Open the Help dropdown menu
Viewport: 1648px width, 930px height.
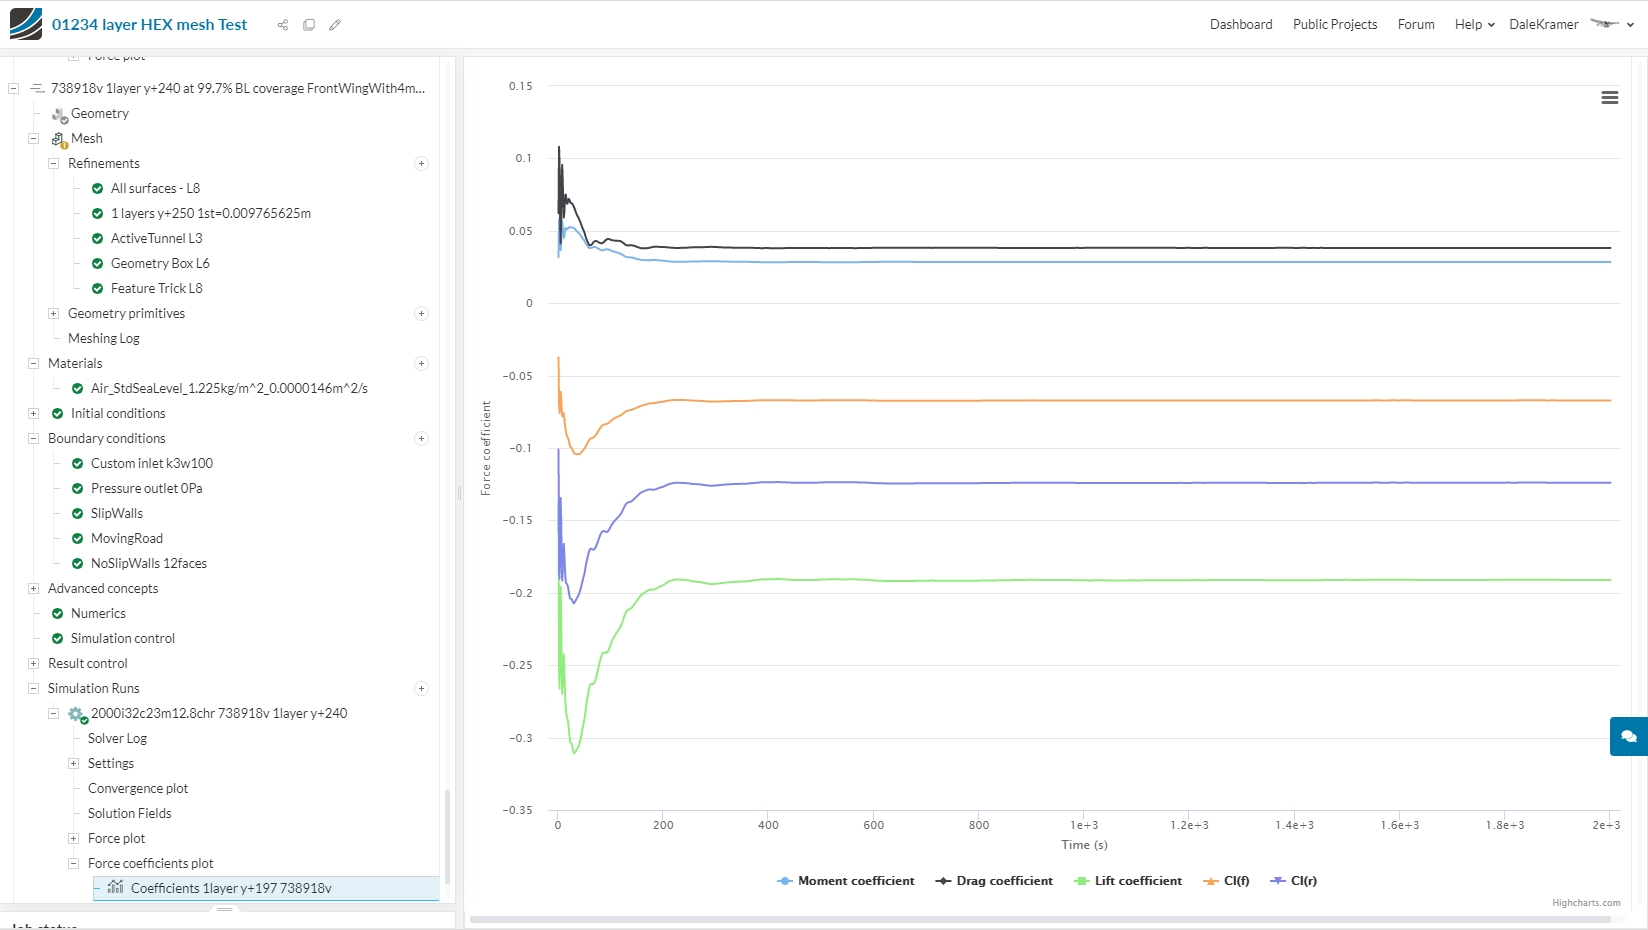tap(1474, 24)
